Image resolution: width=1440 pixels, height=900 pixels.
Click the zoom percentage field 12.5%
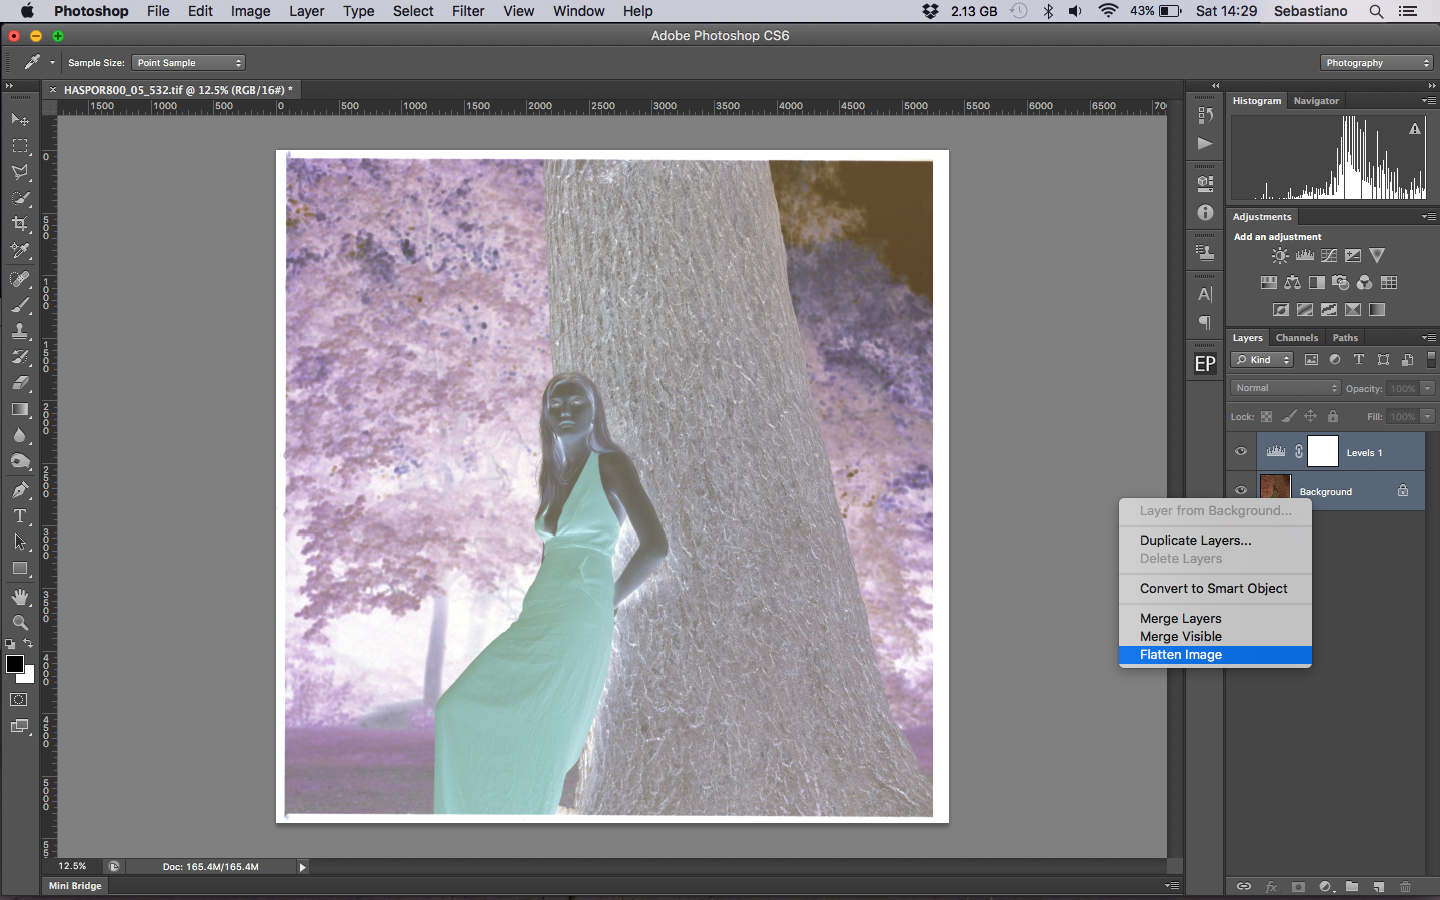[x=72, y=867]
